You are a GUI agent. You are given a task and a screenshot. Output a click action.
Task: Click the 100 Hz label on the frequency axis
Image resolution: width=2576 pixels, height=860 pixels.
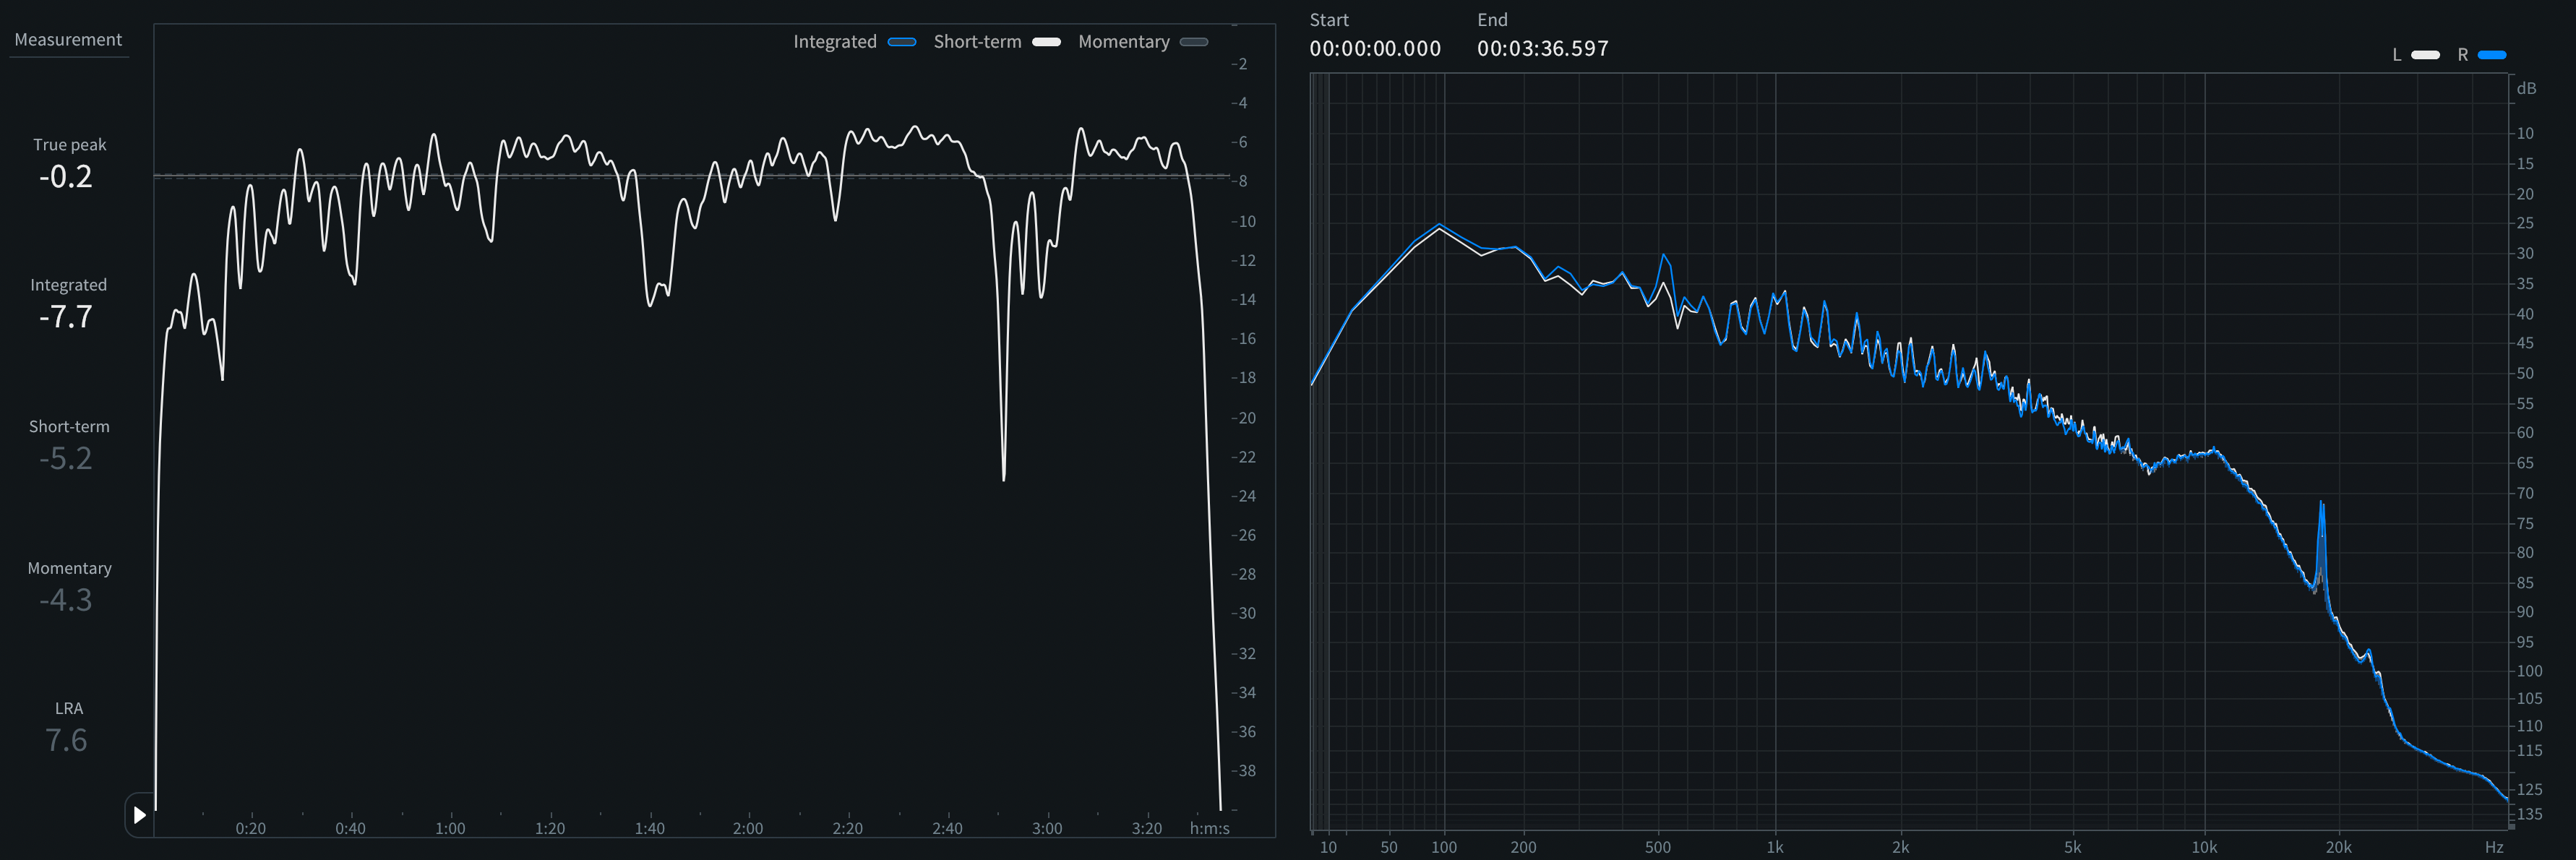click(1444, 848)
